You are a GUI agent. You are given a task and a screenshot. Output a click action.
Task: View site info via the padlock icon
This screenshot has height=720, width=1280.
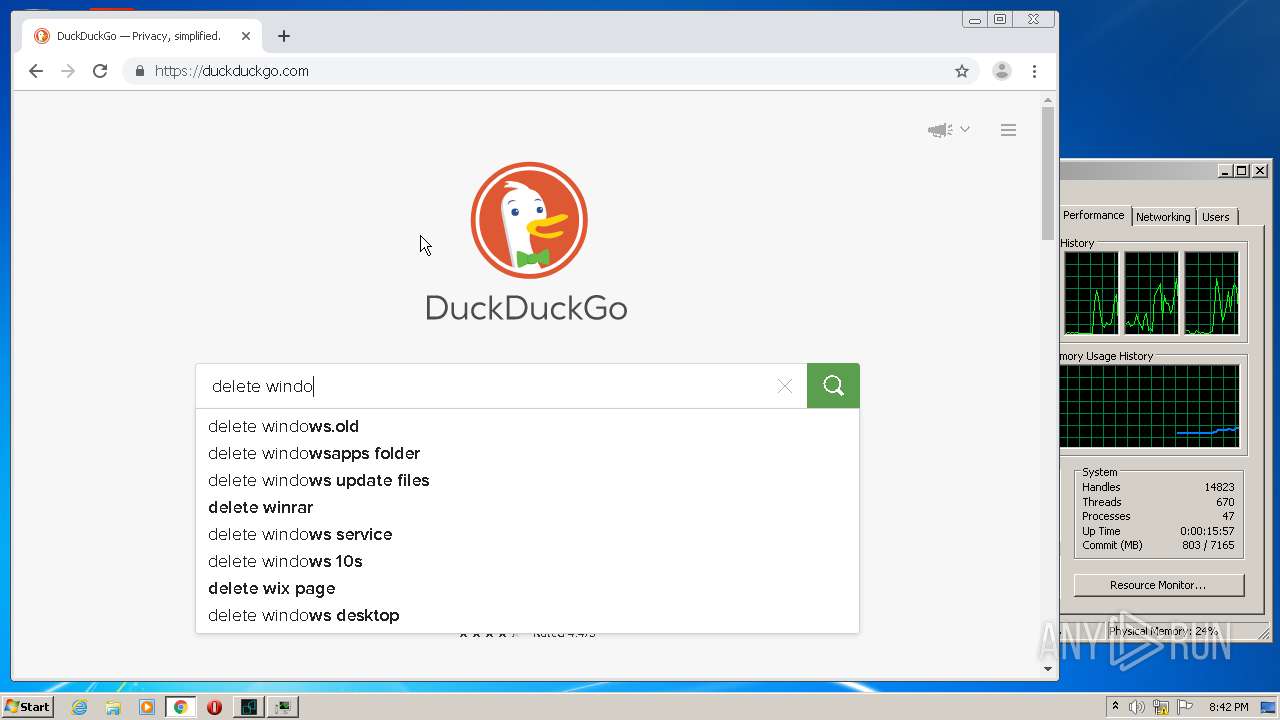139,71
